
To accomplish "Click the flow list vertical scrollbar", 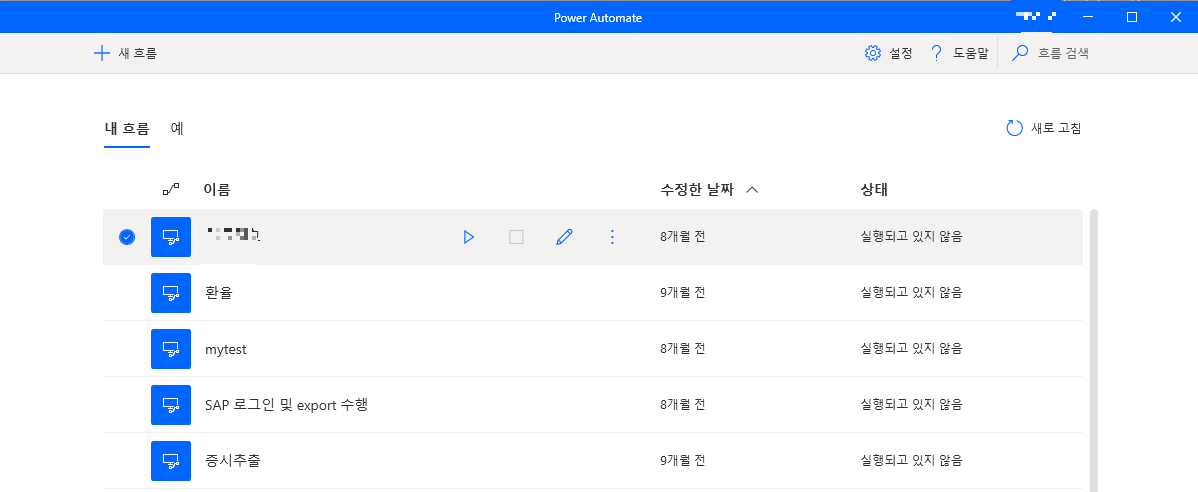I will pyautogui.click(x=1094, y=350).
